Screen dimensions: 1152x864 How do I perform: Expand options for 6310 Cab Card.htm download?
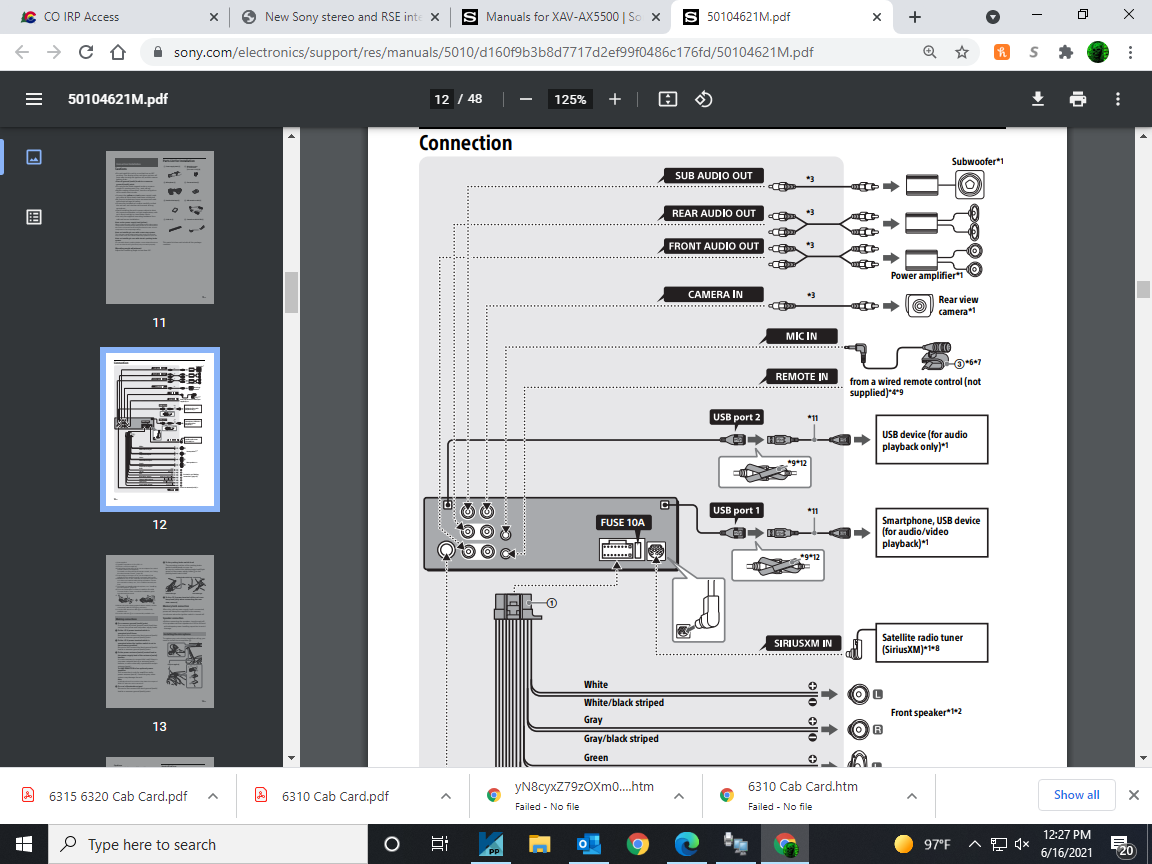click(912, 796)
